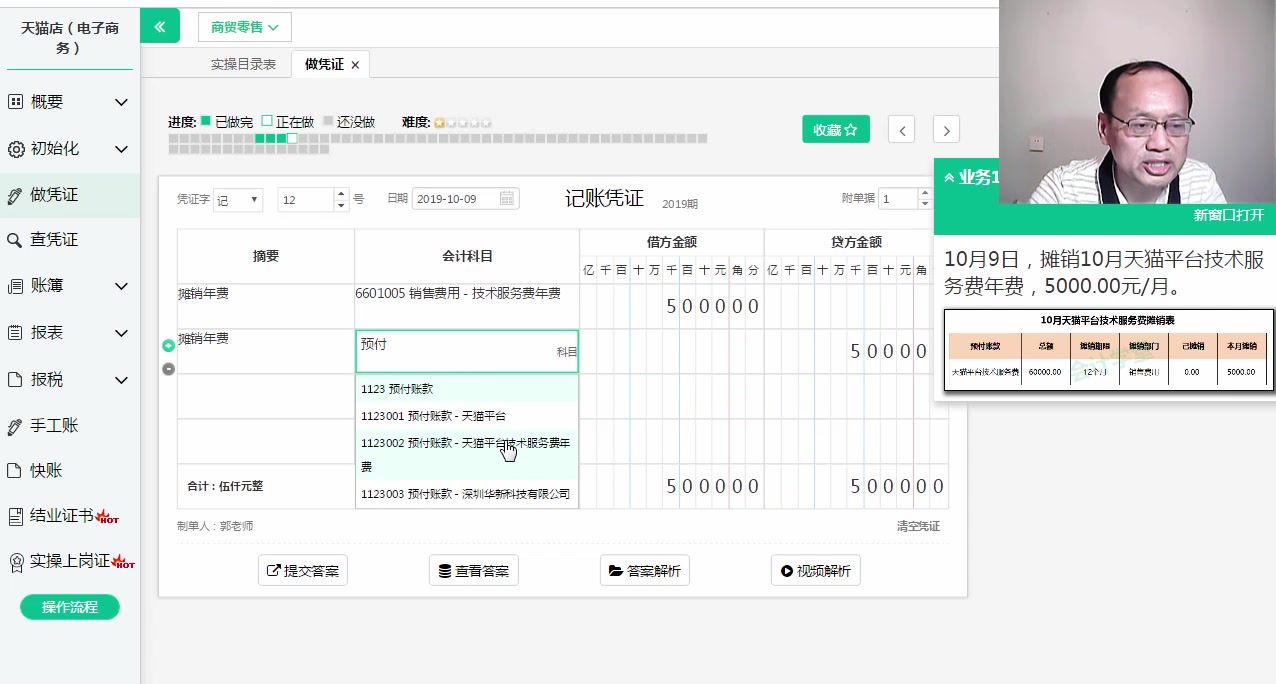Open the 视频解析 video explanation

(x=815, y=570)
